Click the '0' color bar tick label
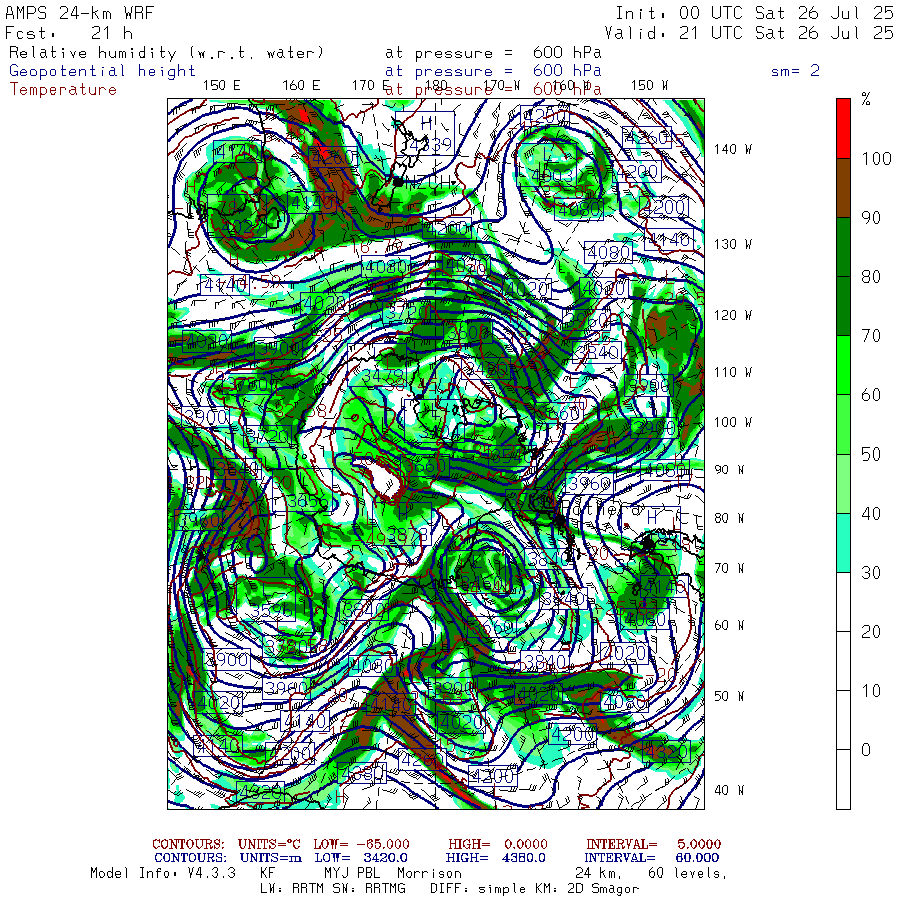 click(866, 750)
